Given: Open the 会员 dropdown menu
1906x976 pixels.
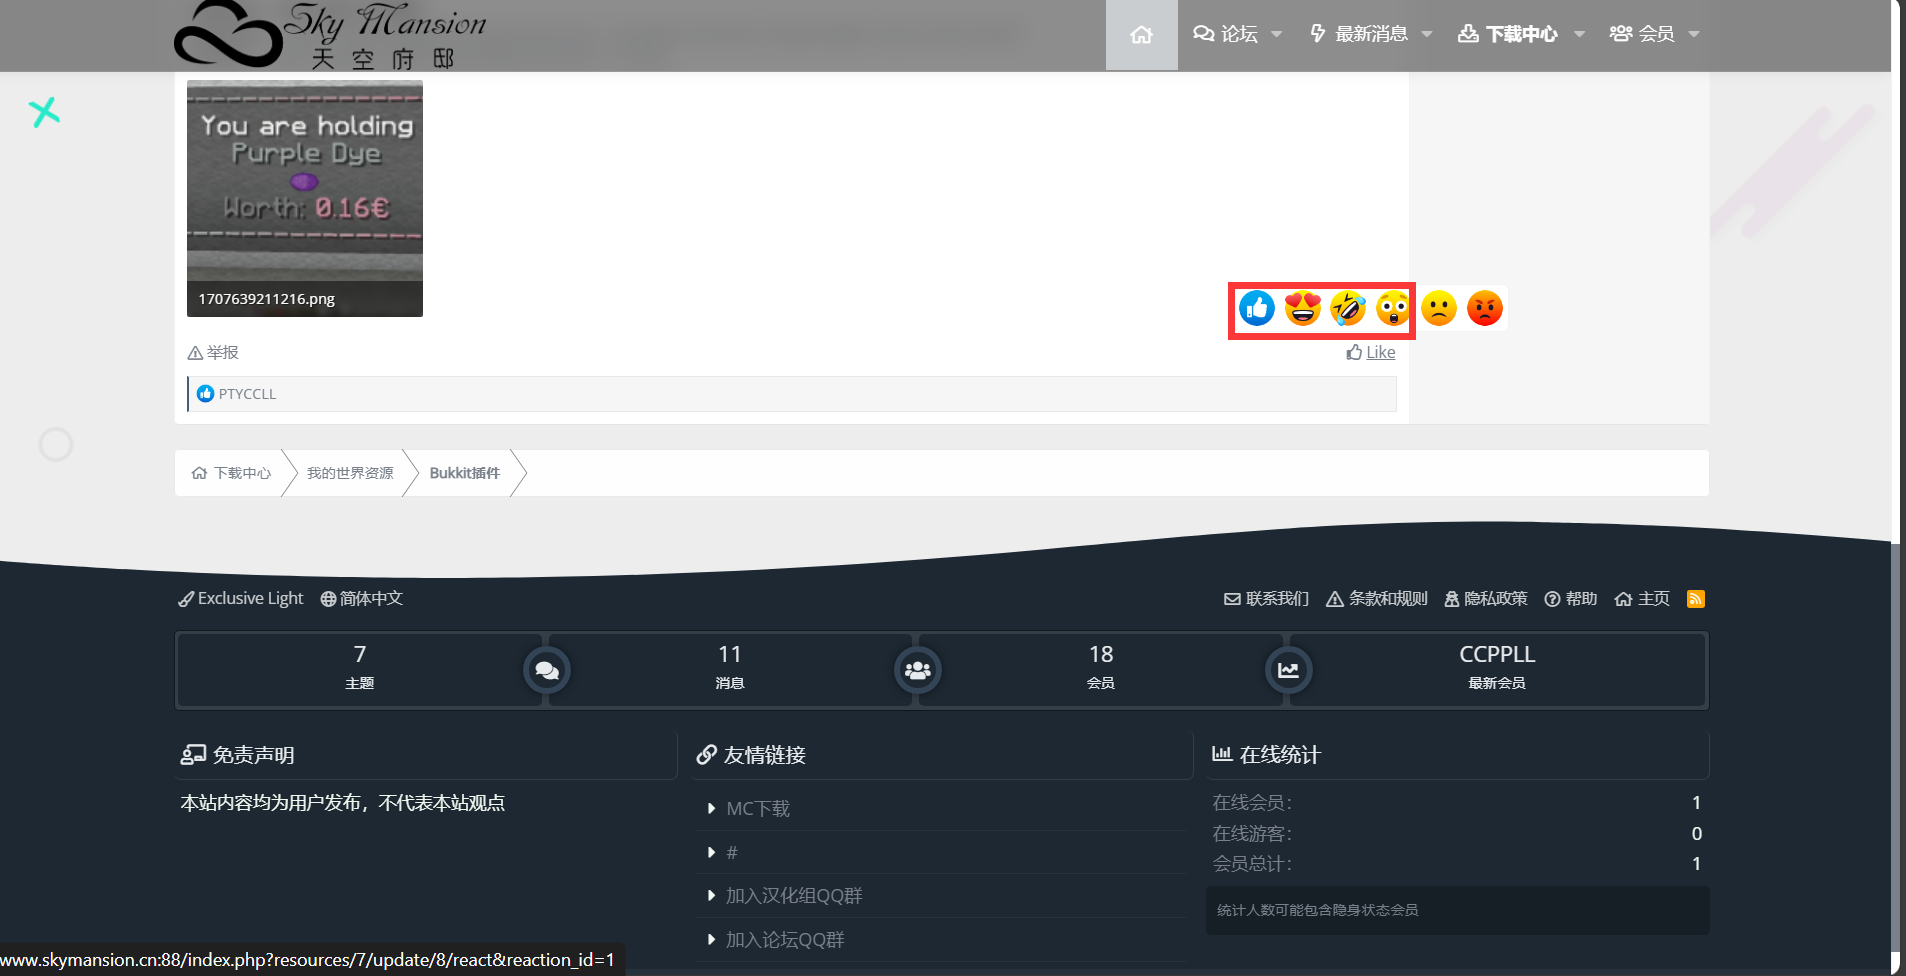Looking at the screenshot, I should tap(1655, 33).
